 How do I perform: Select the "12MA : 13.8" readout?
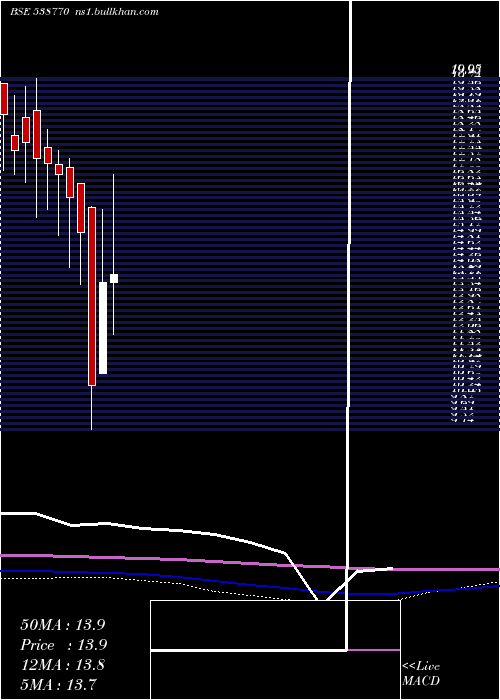63,665
